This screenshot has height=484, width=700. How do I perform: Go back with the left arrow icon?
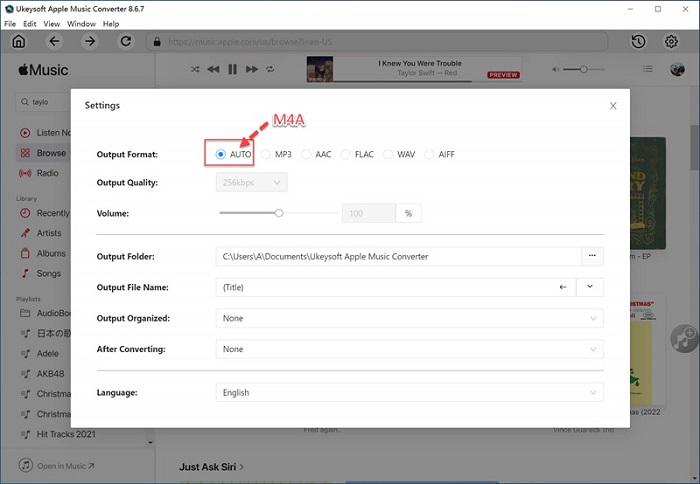click(x=54, y=42)
